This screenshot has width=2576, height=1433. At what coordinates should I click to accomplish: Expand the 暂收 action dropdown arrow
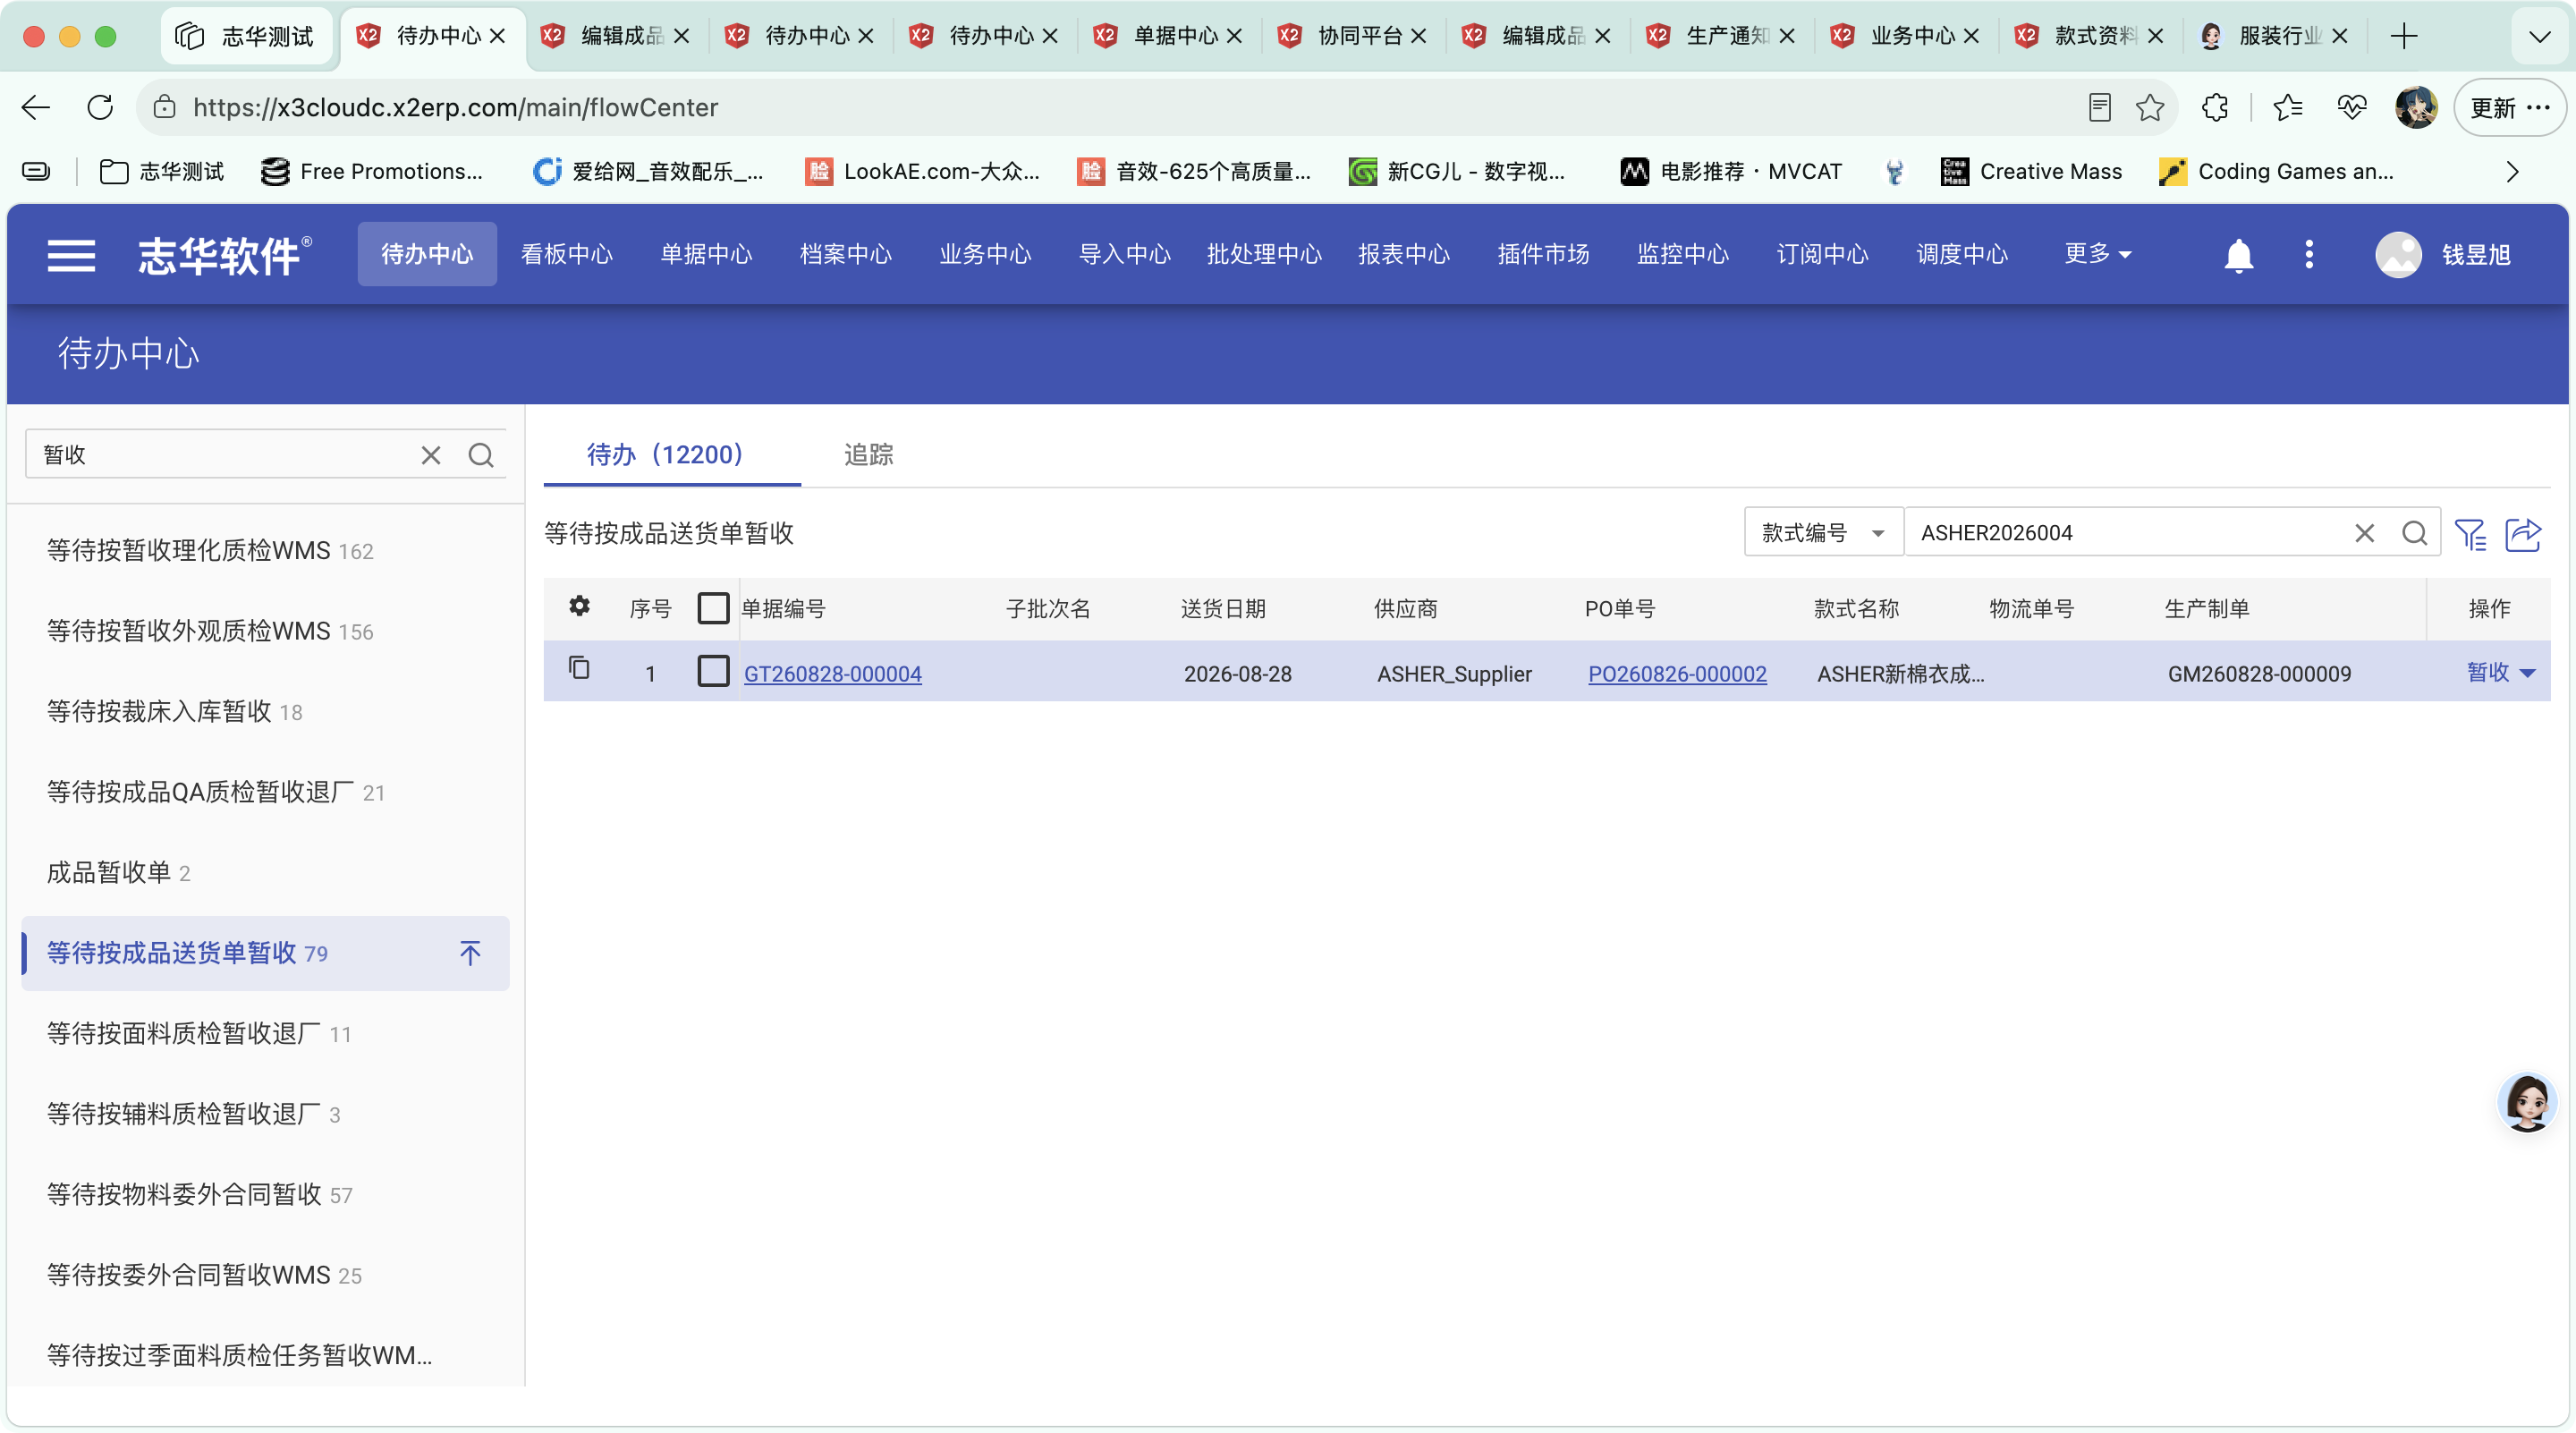coord(2528,673)
